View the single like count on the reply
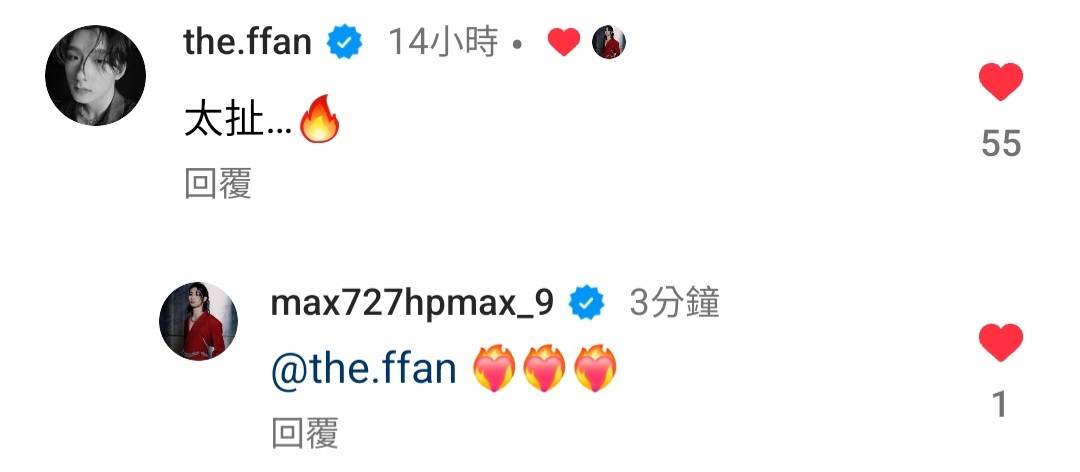1080x472 pixels. 999,404
